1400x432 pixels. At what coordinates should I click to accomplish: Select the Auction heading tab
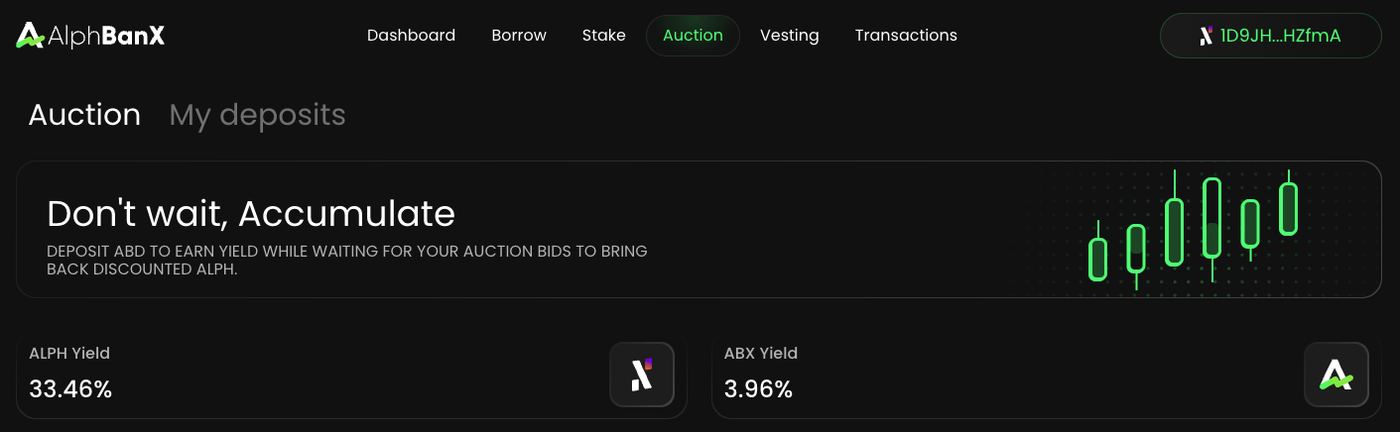[x=84, y=115]
